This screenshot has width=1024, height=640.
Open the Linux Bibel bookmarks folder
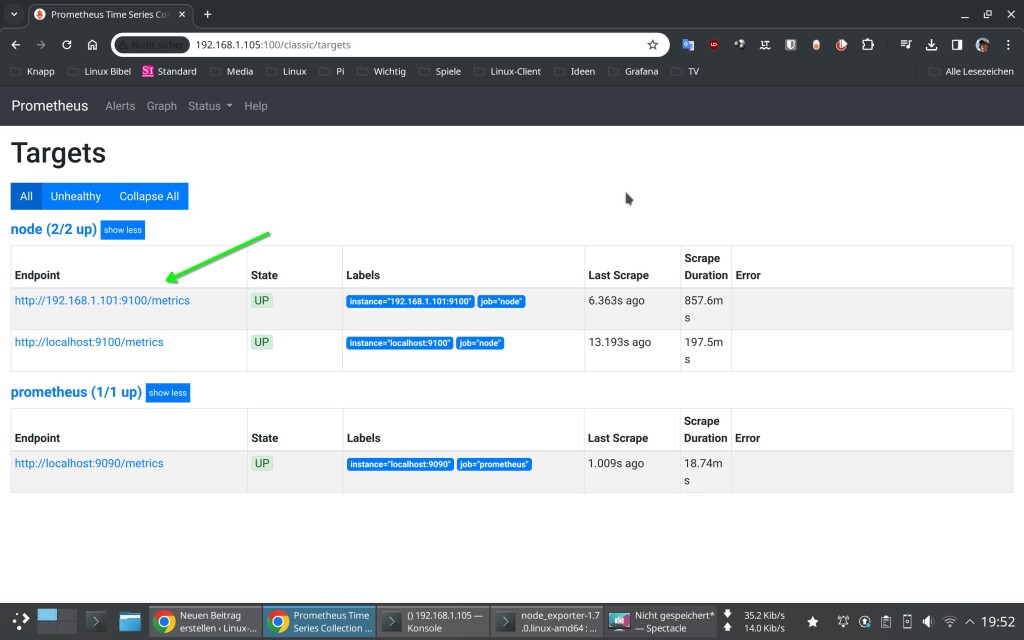(x=99, y=71)
